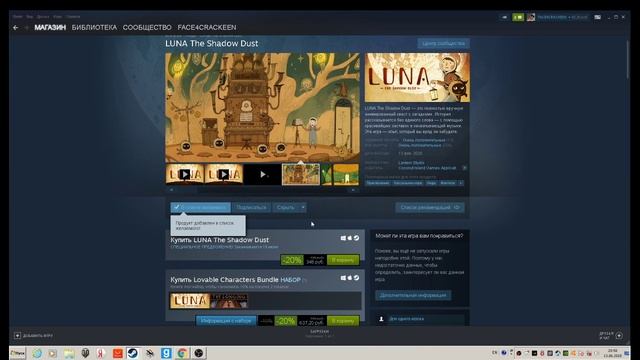
Task: Click Apple platform icon on Bundle row
Action: click(x=350, y=278)
